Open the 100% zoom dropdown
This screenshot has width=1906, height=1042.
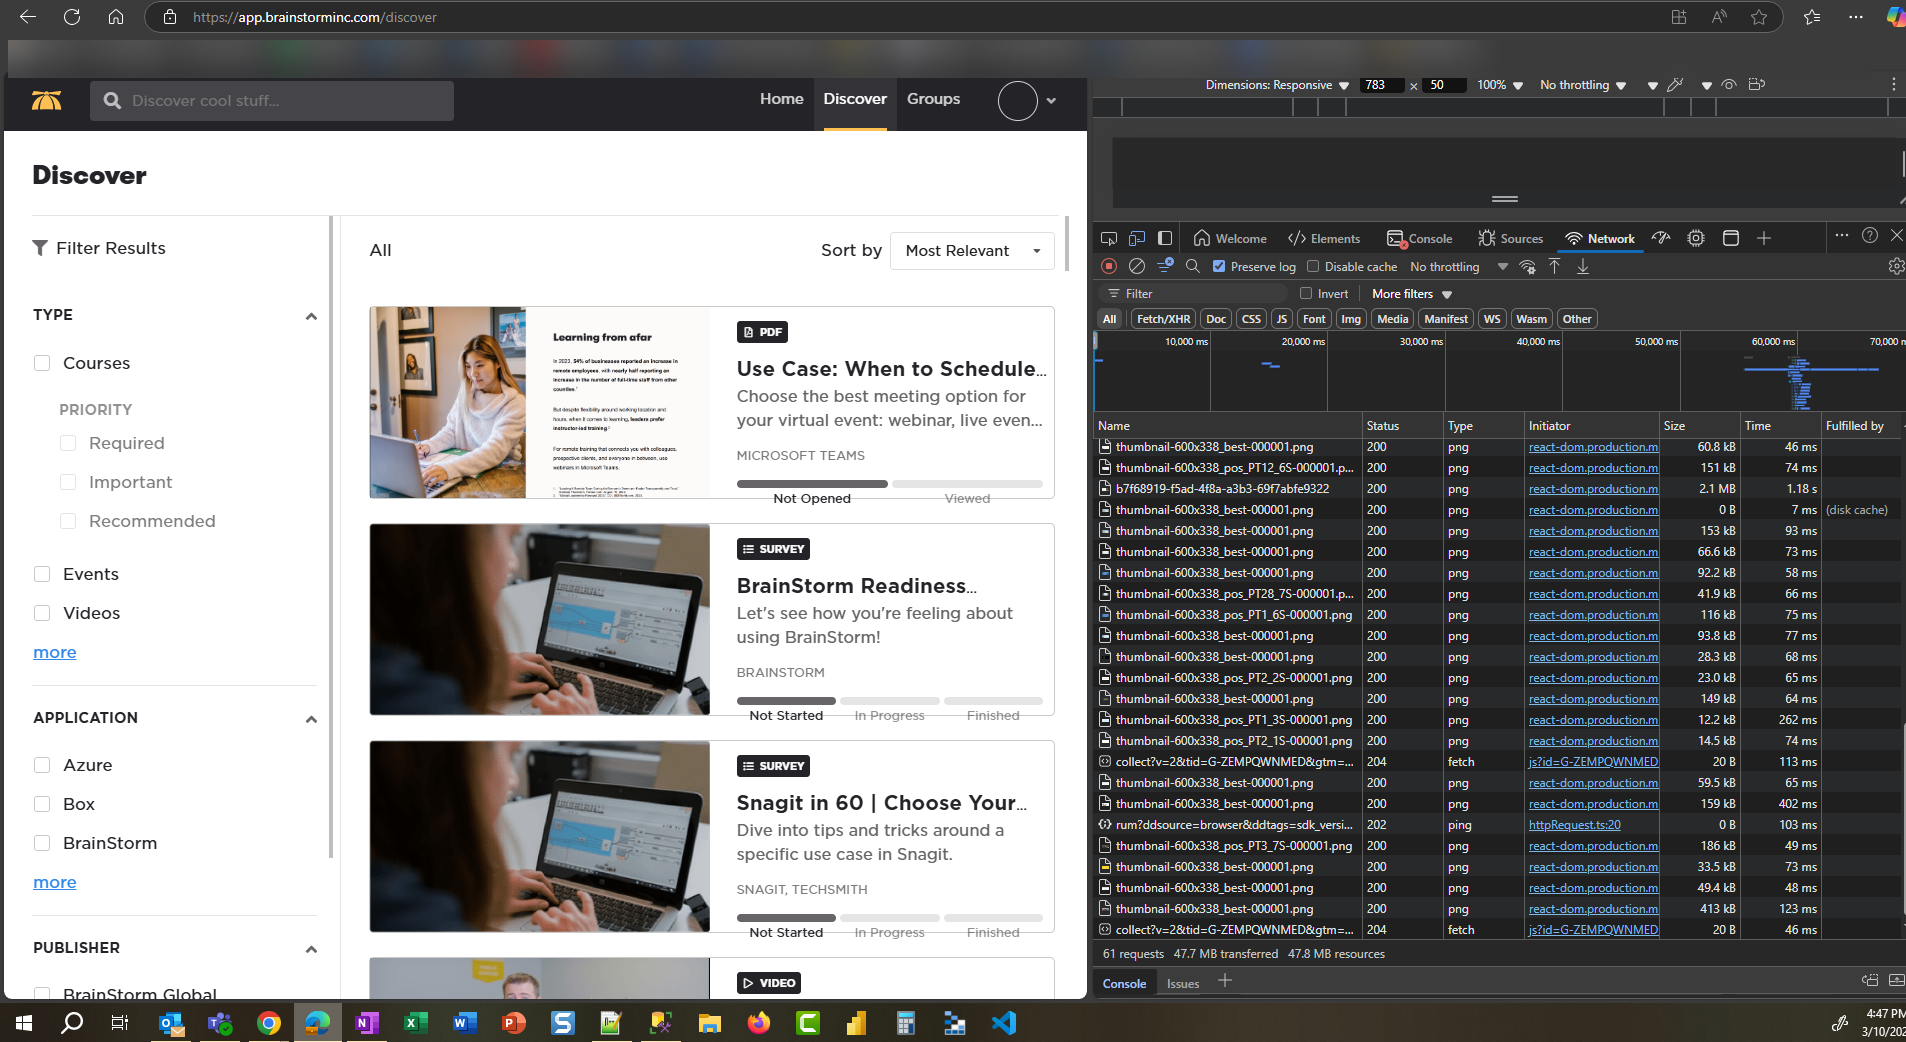pyautogui.click(x=1500, y=85)
